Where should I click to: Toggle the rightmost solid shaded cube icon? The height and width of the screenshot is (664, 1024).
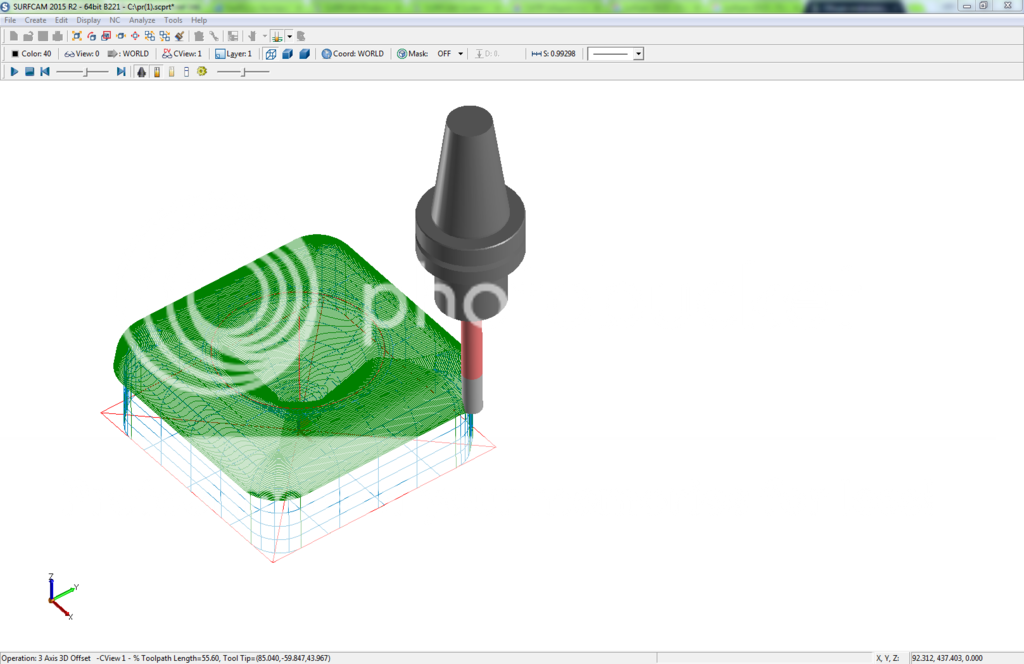point(304,54)
